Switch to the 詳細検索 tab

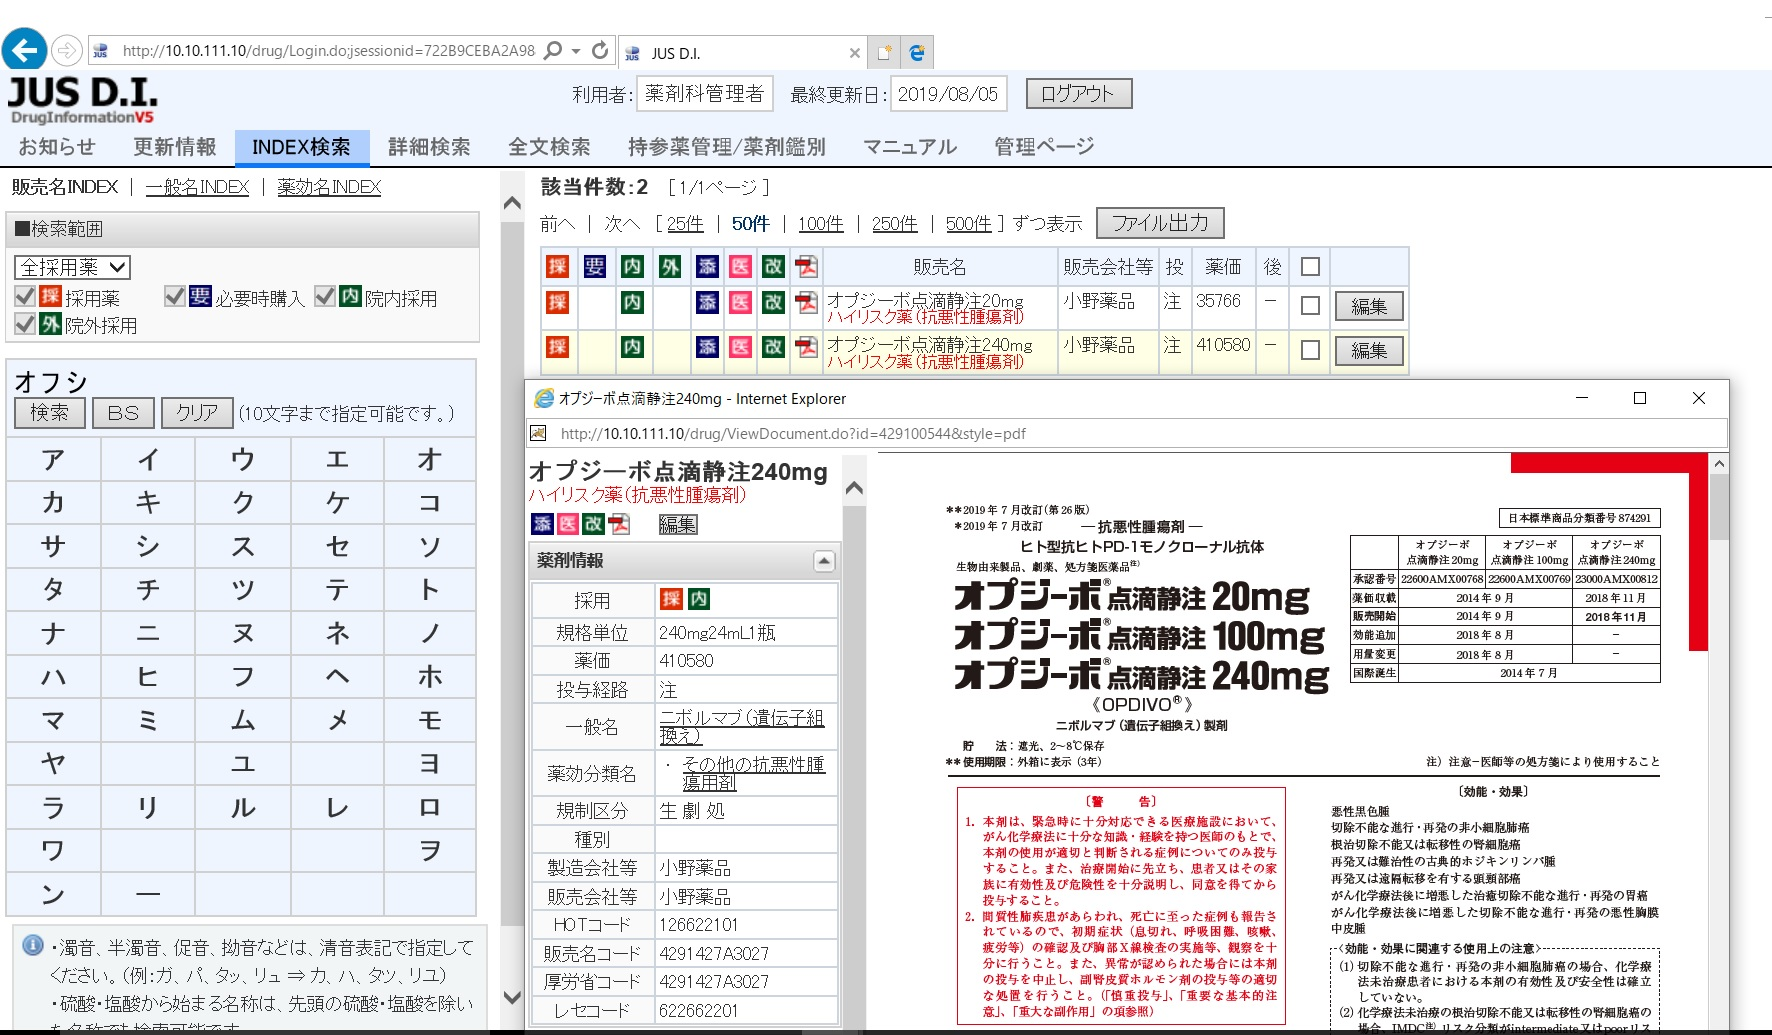pos(429,147)
